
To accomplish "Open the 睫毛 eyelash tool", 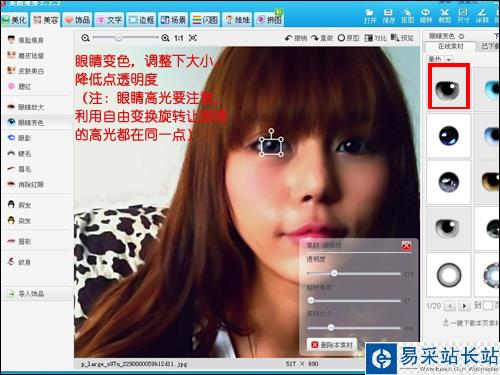I will tap(19, 153).
